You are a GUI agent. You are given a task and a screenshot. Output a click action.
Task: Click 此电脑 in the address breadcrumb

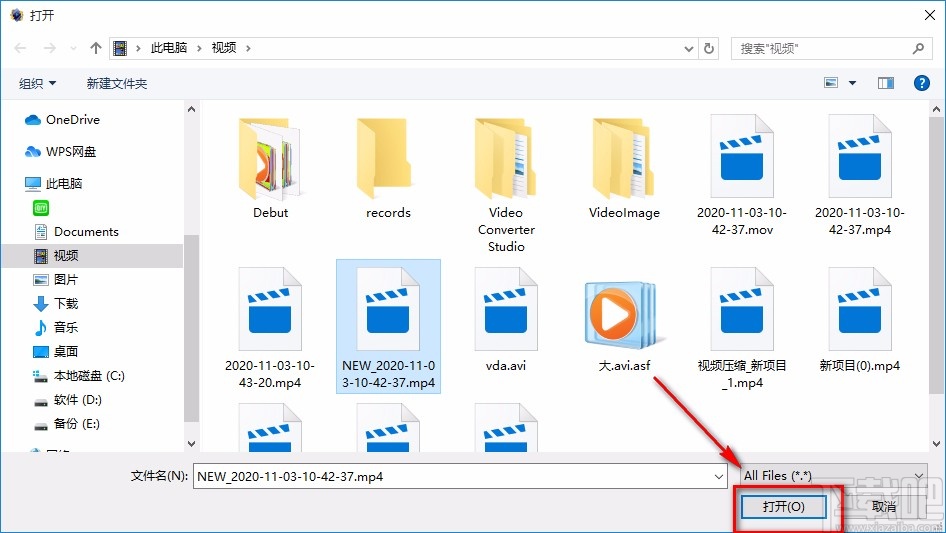click(169, 48)
